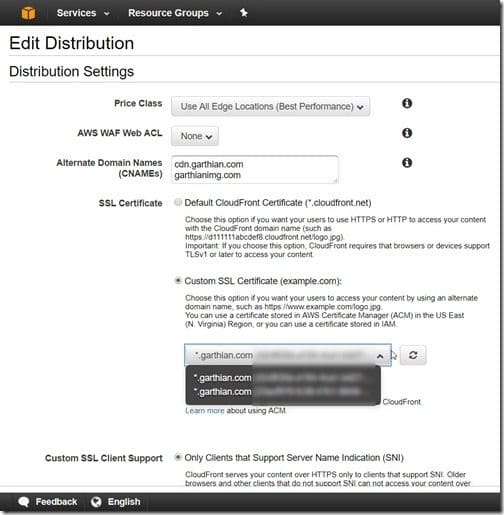
Task: Open the Price Class dropdown
Action: pos(270,106)
